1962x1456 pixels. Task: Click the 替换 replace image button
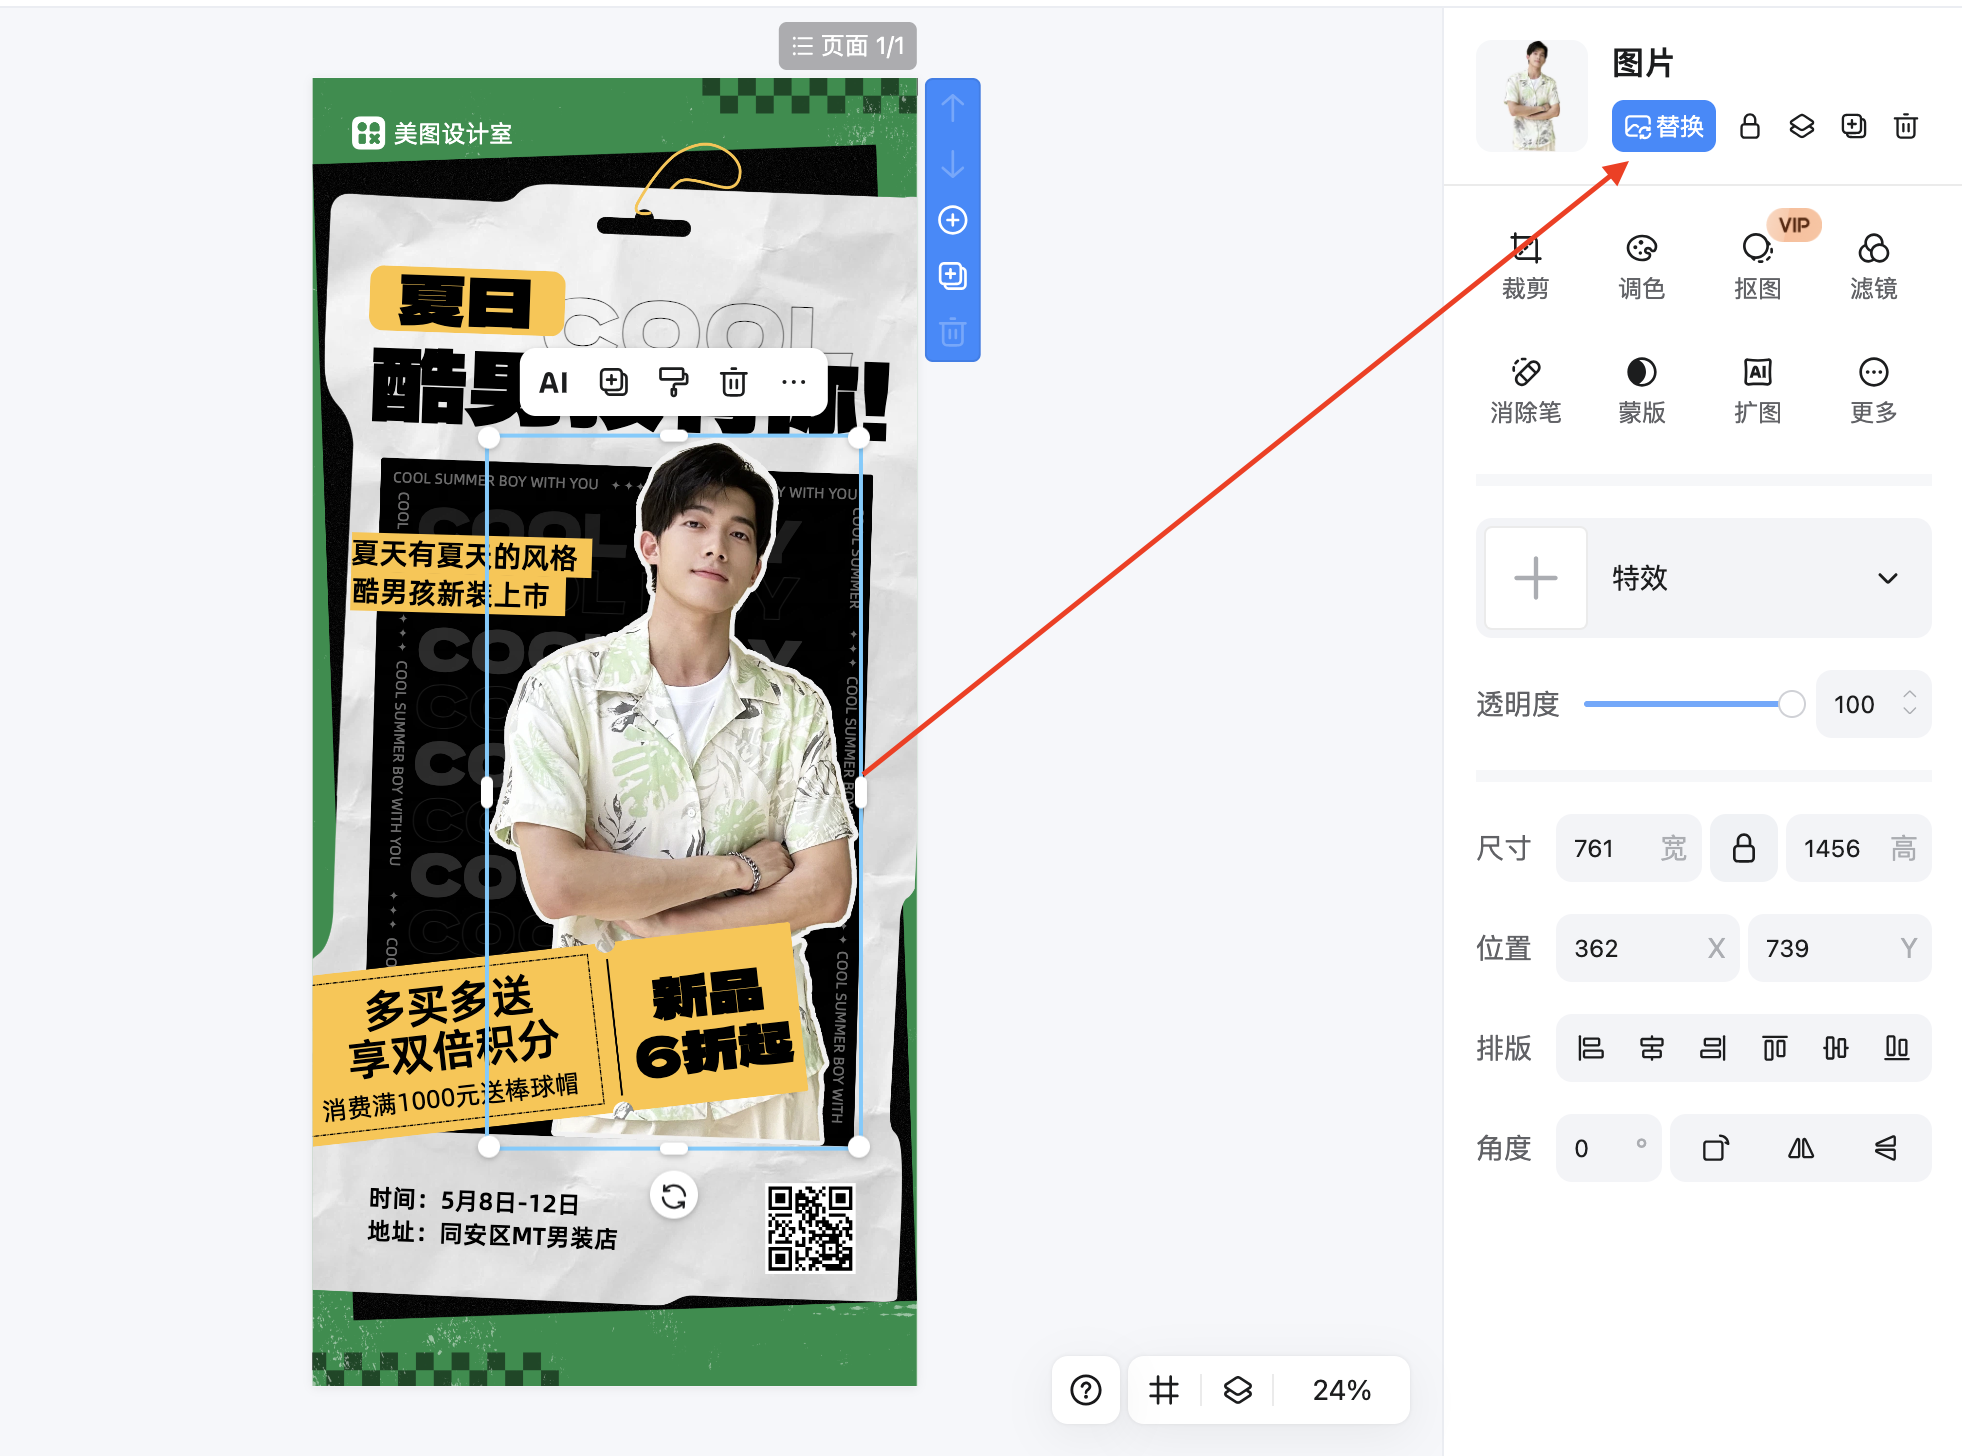tap(1663, 126)
